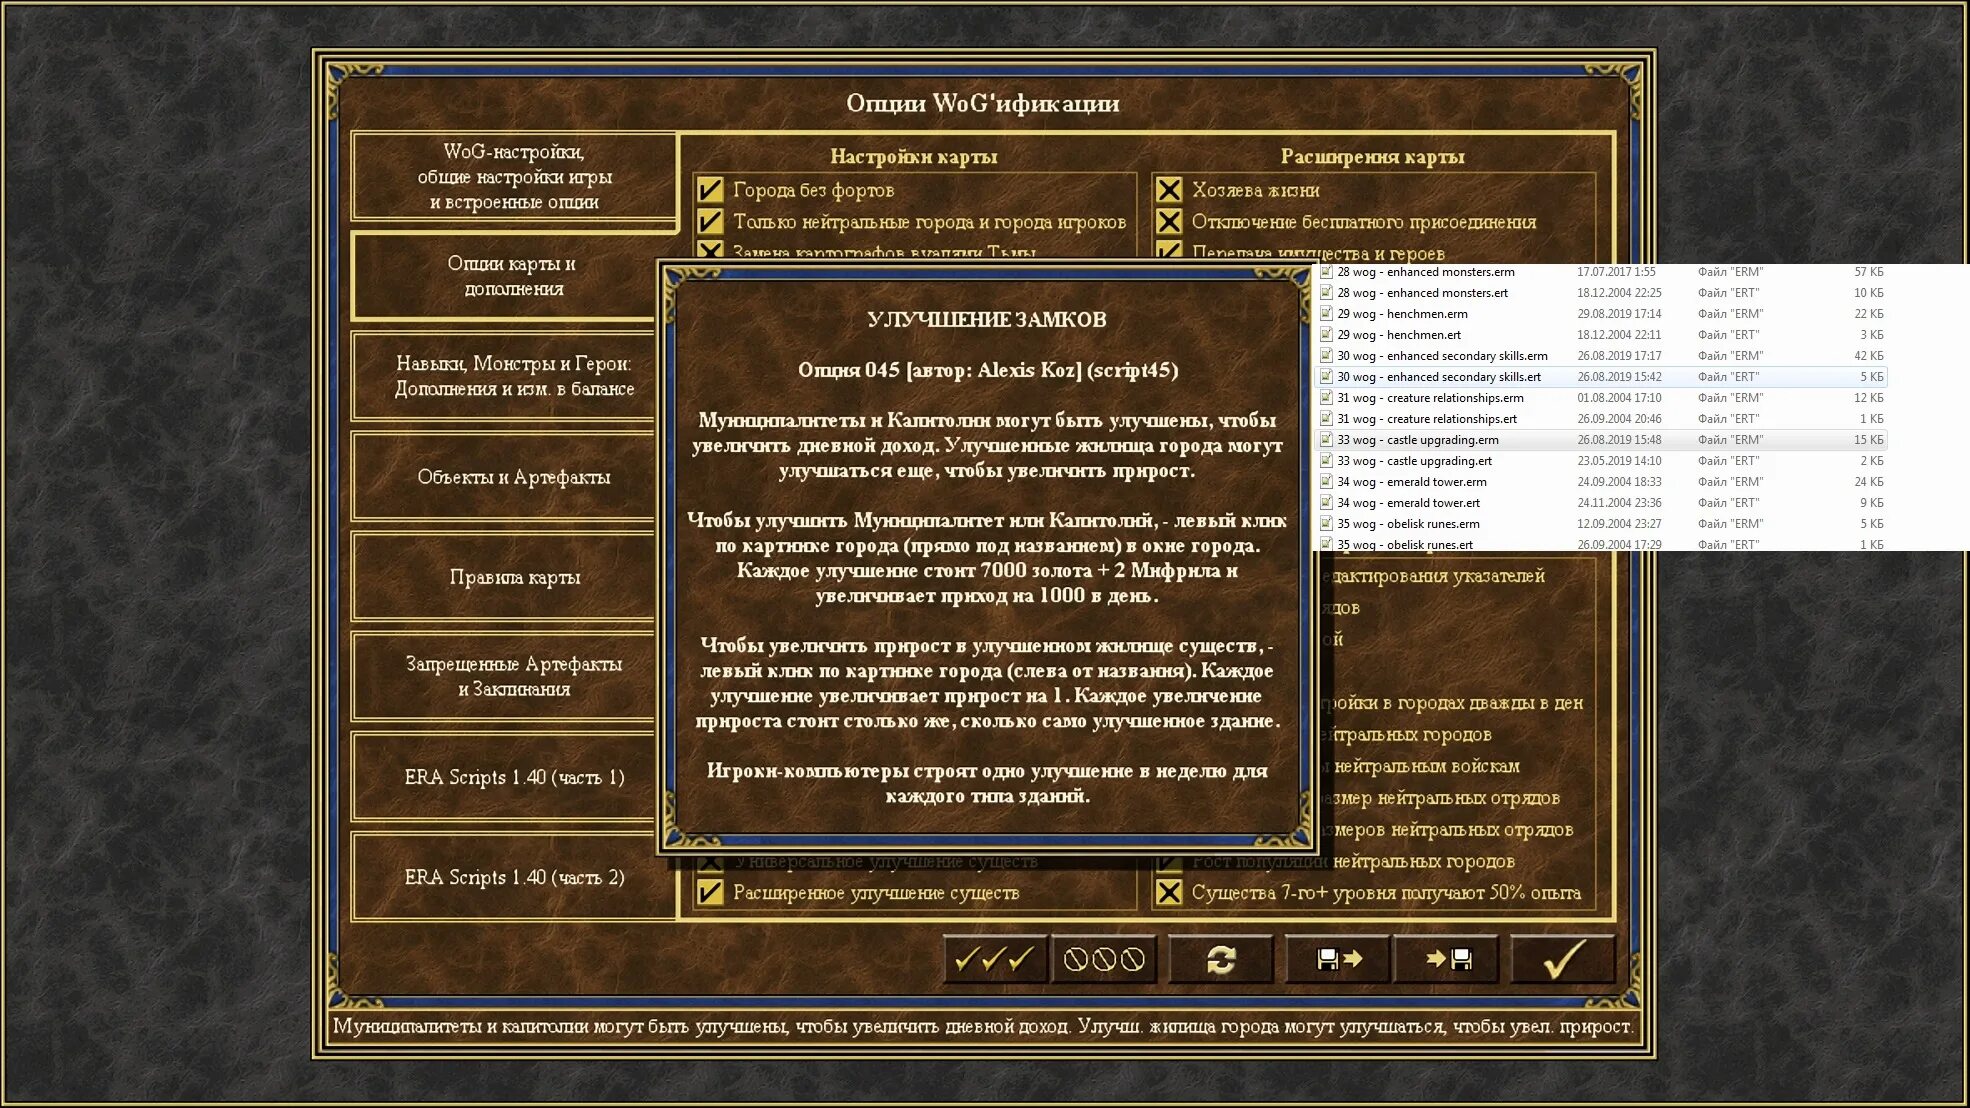This screenshot has width=1970, height=1108.
Task: Toggle Только нейтральные города и города игроков checkbox
Action: point(710,222)
